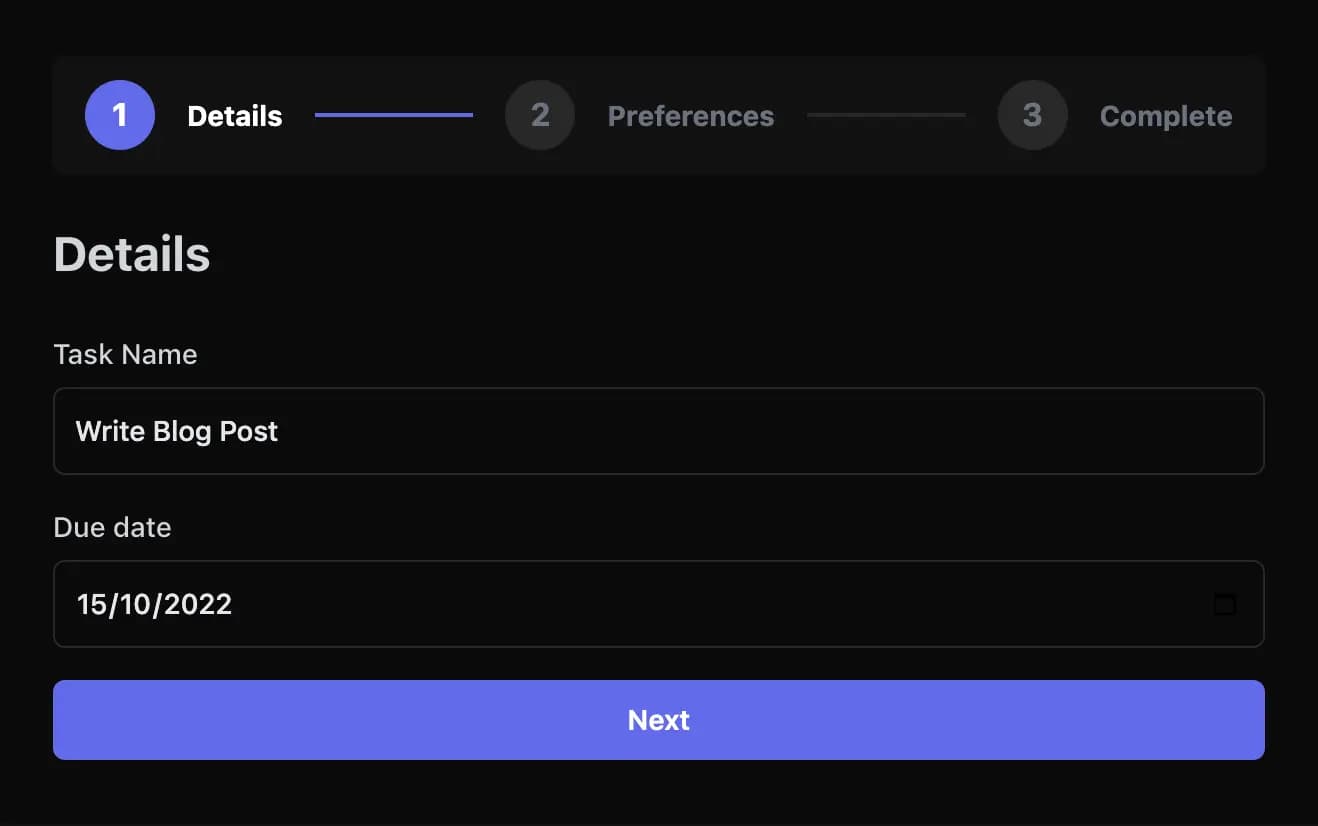
Task: Click the Due date input field
Action: click(x=660, y=604)
